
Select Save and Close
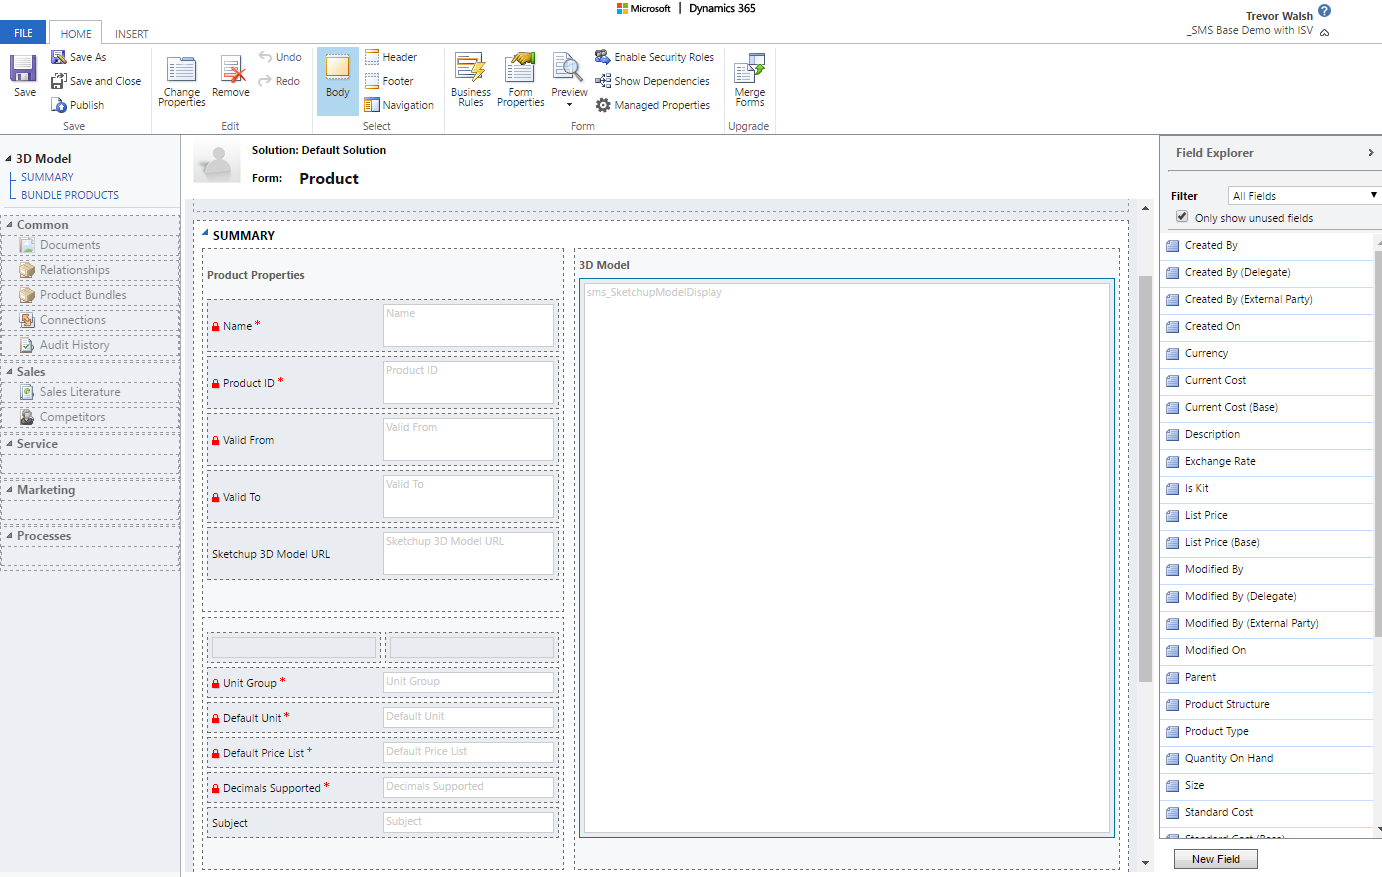[x=96, y=81]
